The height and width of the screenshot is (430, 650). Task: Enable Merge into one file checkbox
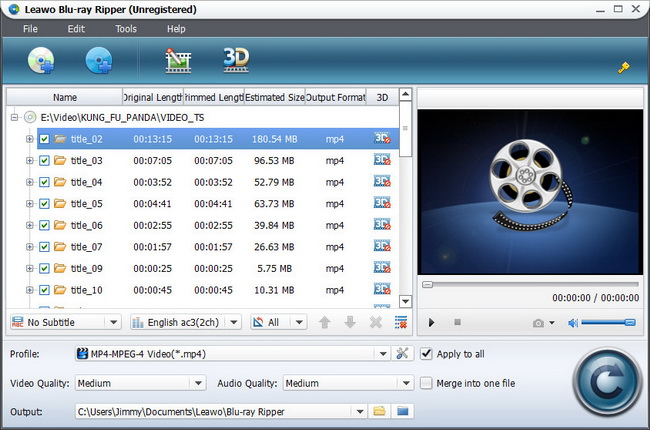pos(426,383)
